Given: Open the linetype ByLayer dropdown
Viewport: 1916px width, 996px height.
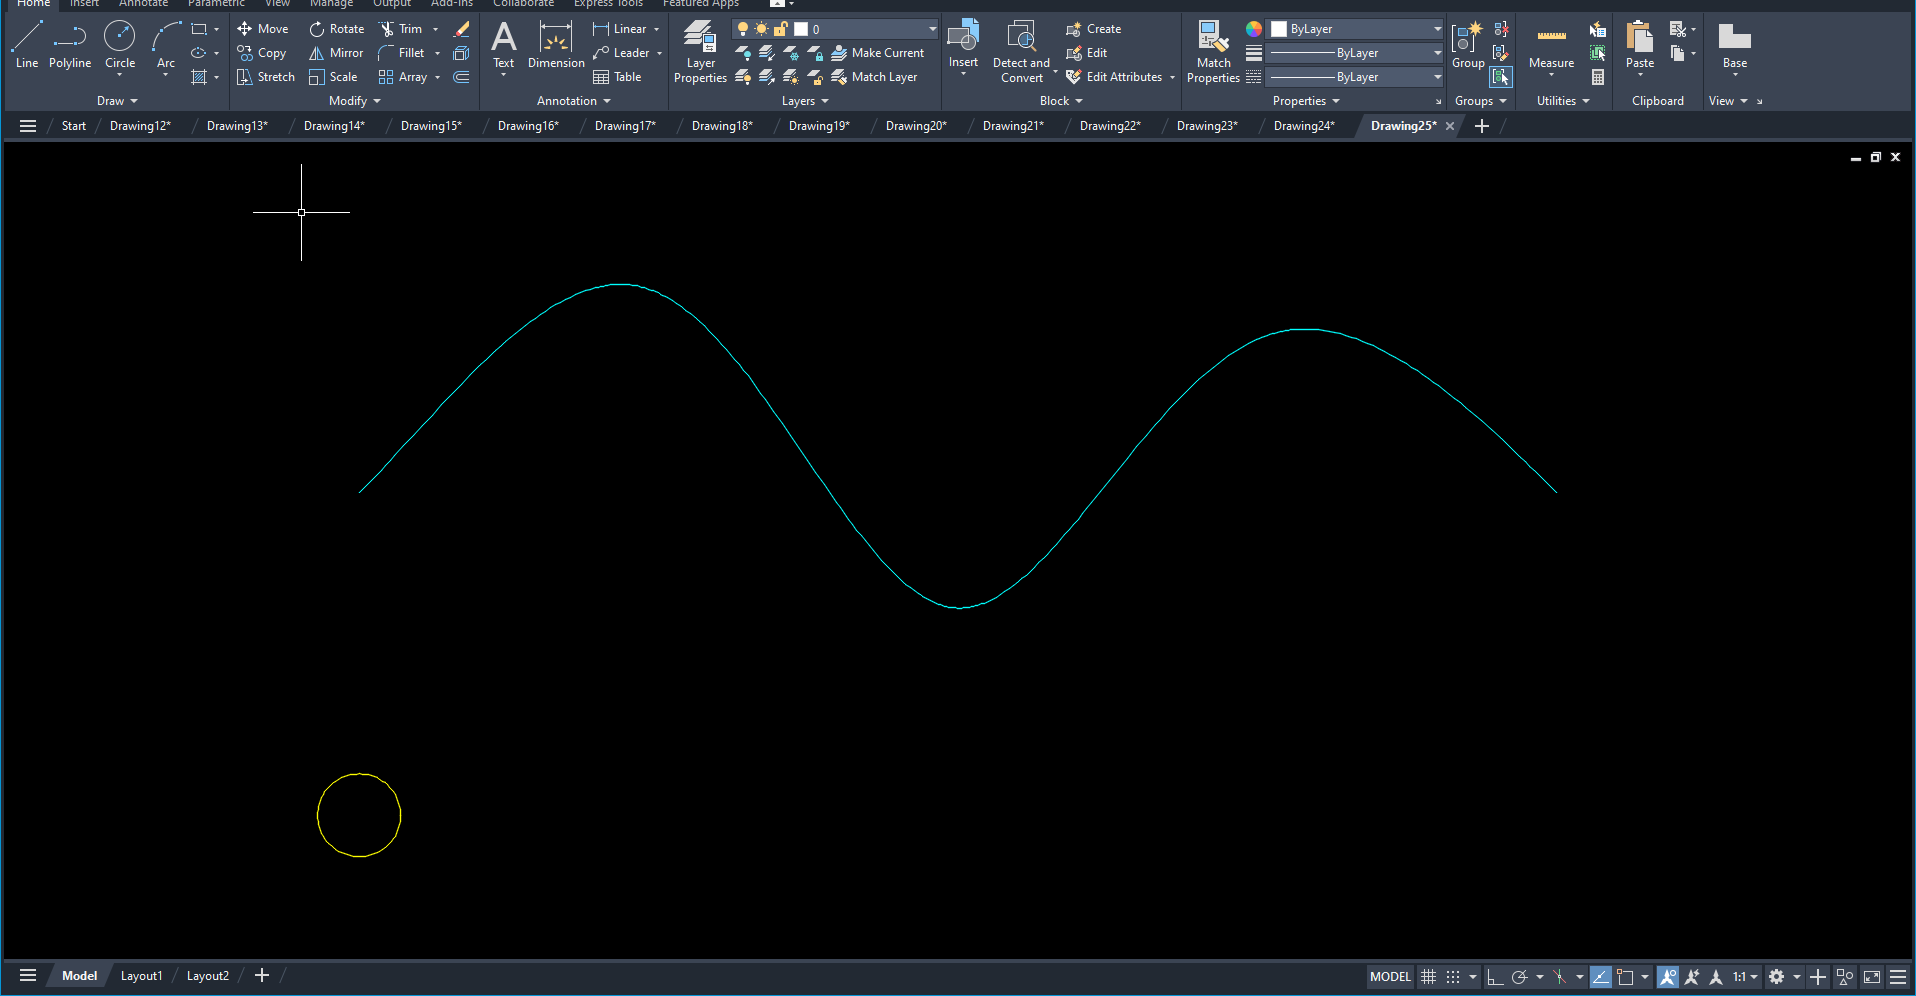Looking at the screenshot, I should [x=1356, y=77].
